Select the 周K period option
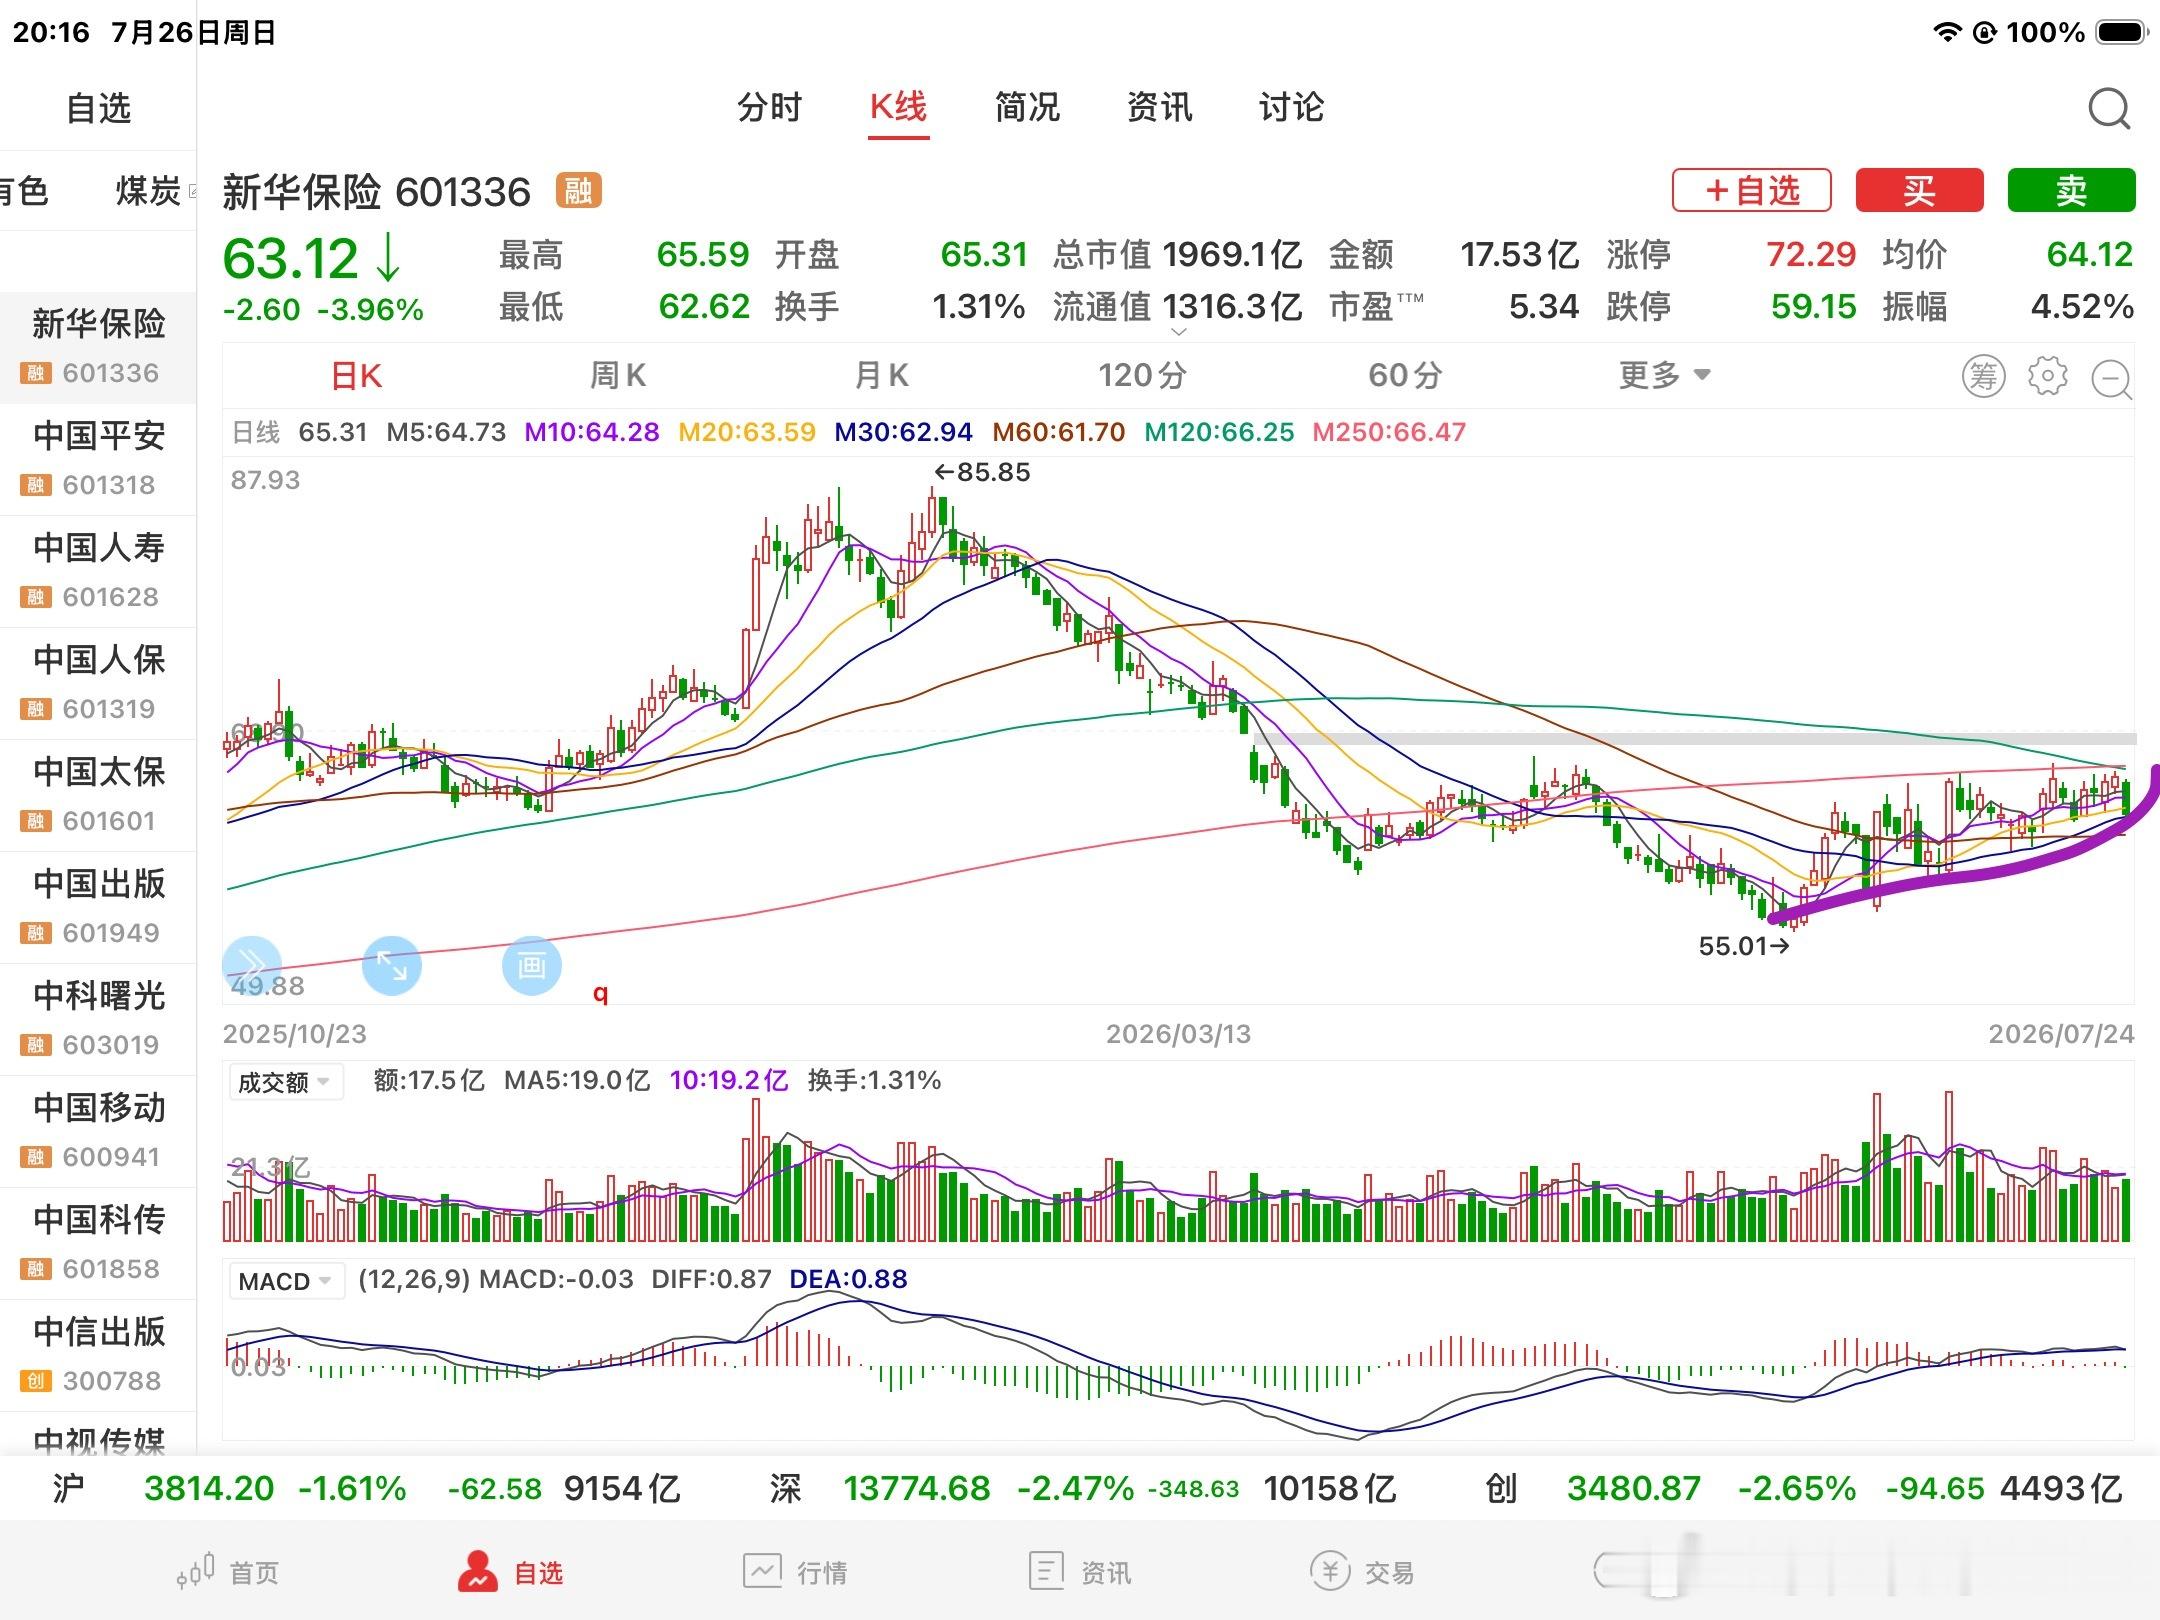The width and height of the screenshot is (2160, 1620). coord(618,376)
